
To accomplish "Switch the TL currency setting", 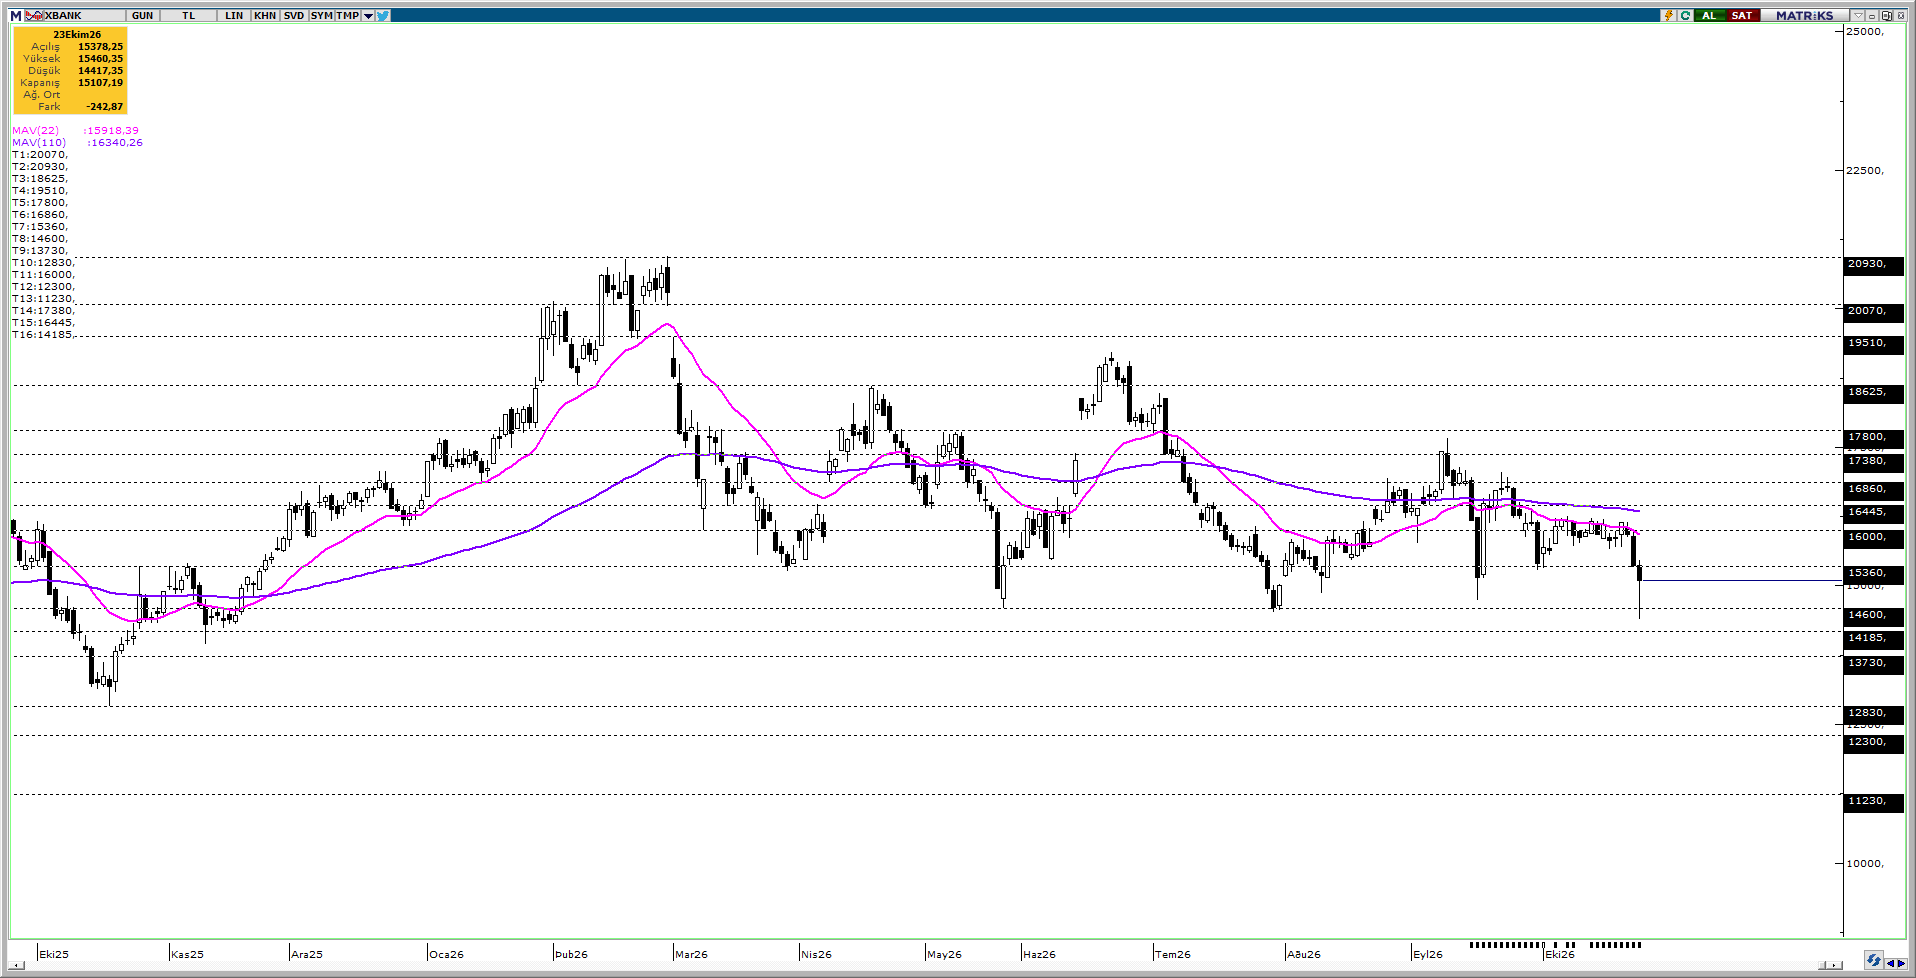I will click(189, 15).
